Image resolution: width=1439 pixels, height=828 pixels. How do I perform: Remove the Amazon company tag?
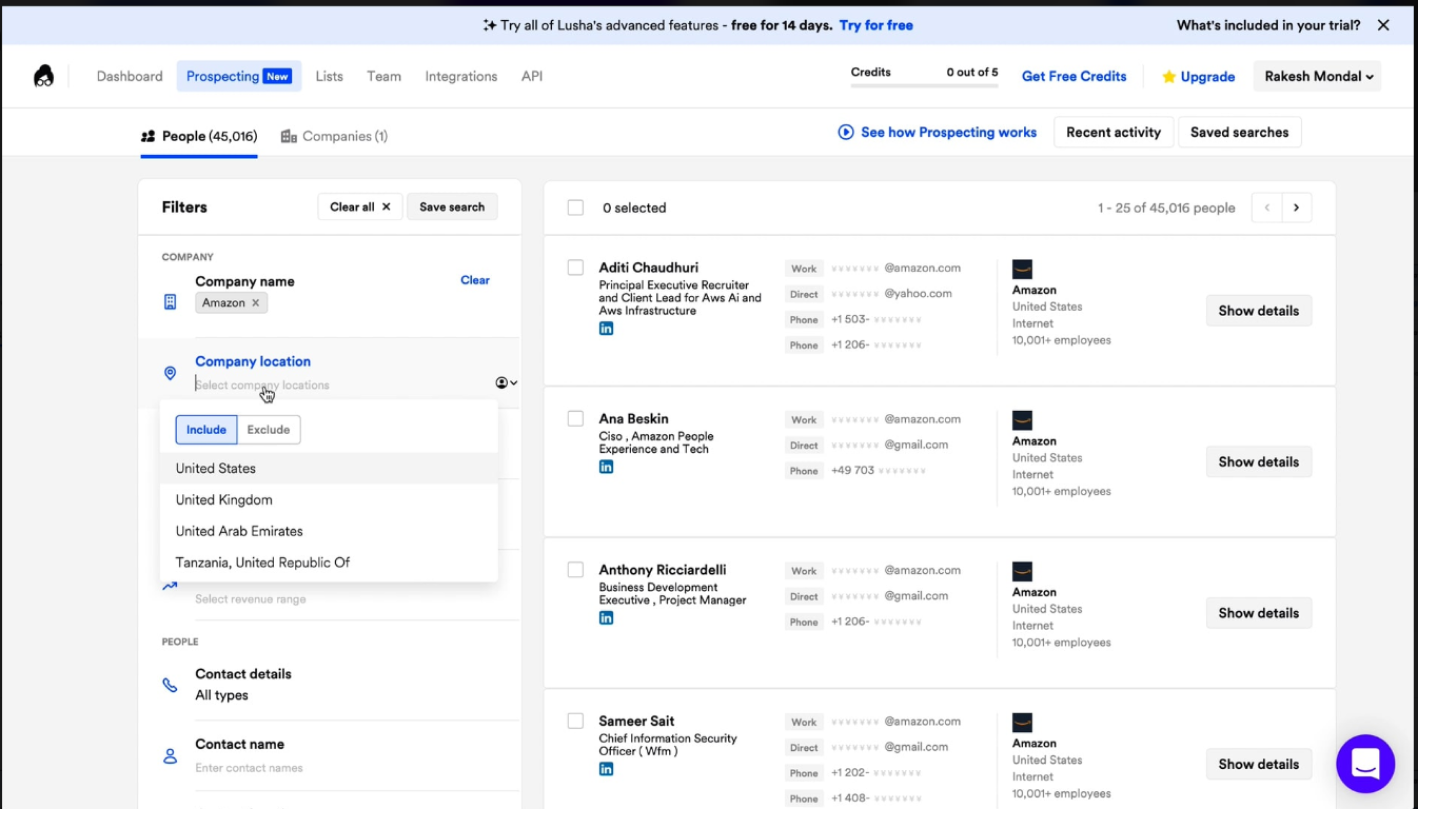tap(255, 303)
